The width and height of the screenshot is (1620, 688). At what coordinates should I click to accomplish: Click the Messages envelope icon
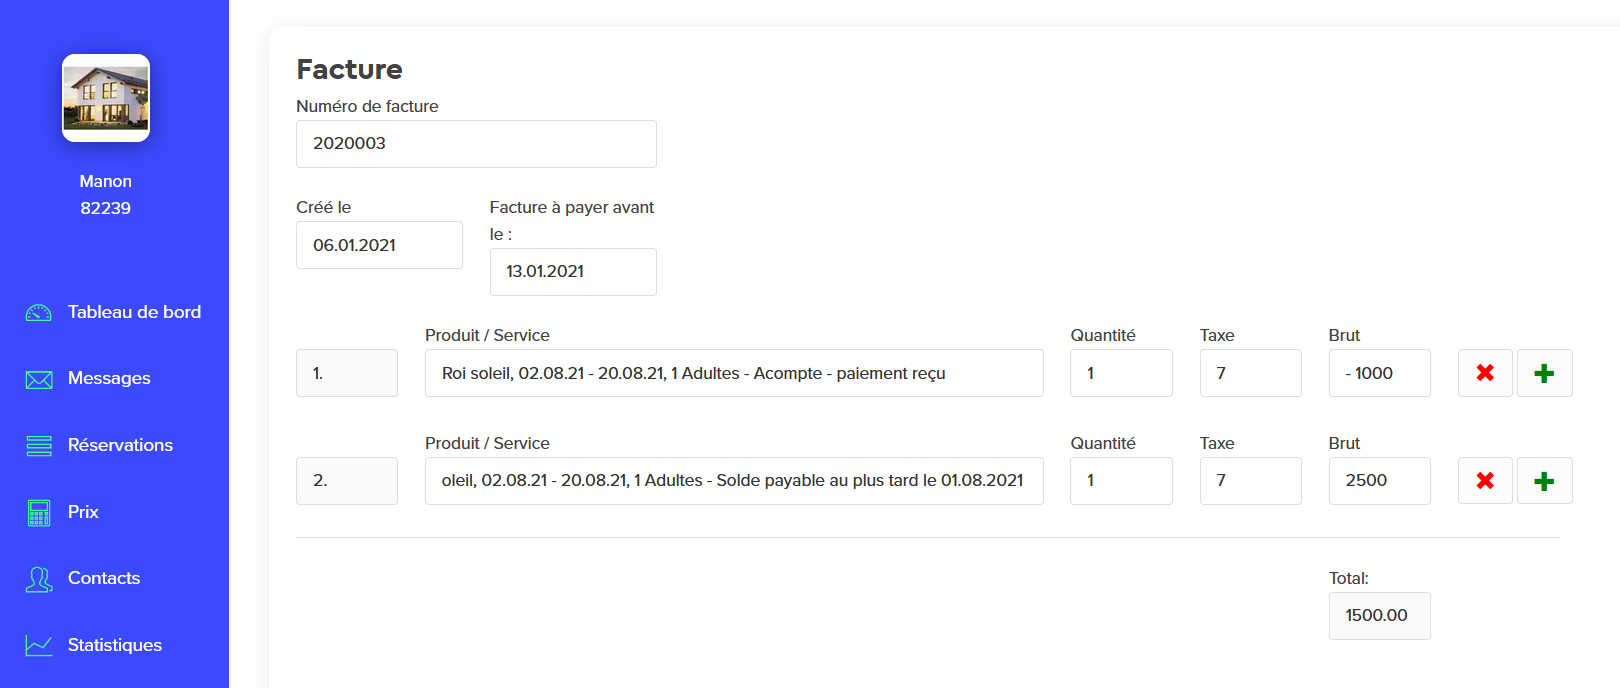click(x=39, y=380)
